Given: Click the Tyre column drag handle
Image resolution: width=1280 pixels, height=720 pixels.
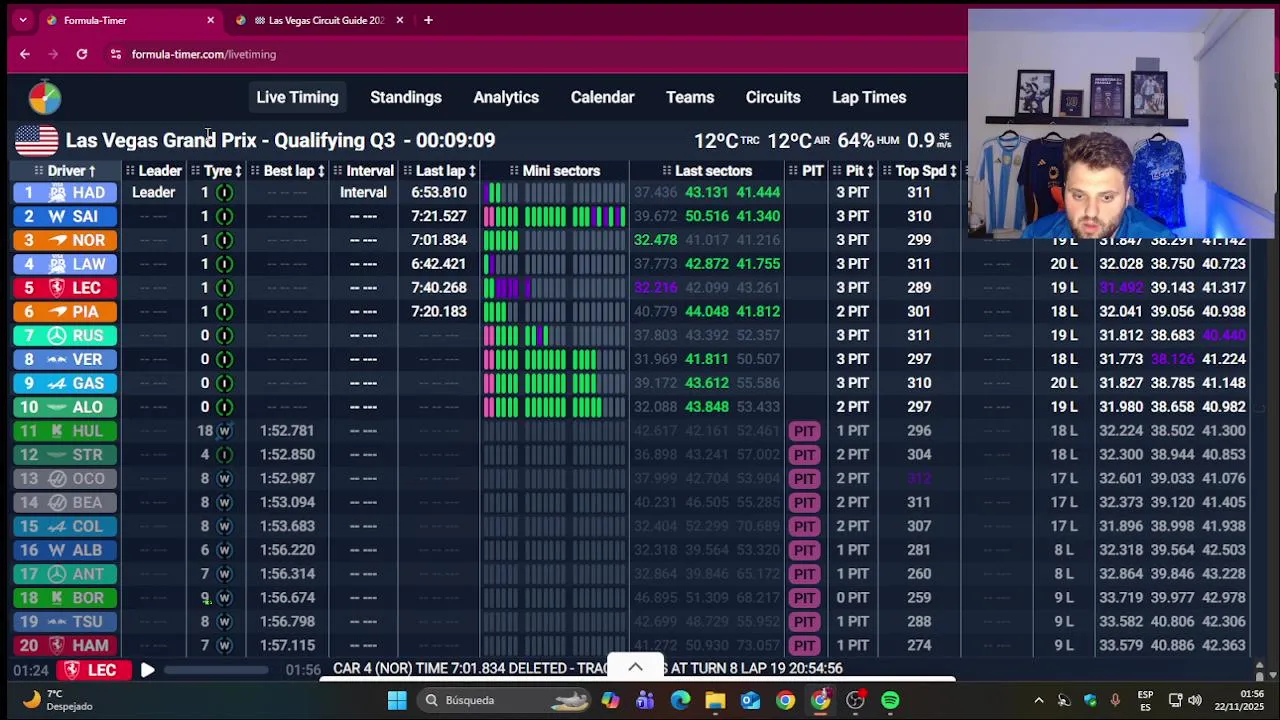Looking at the screenshot, I should point(196,171).
